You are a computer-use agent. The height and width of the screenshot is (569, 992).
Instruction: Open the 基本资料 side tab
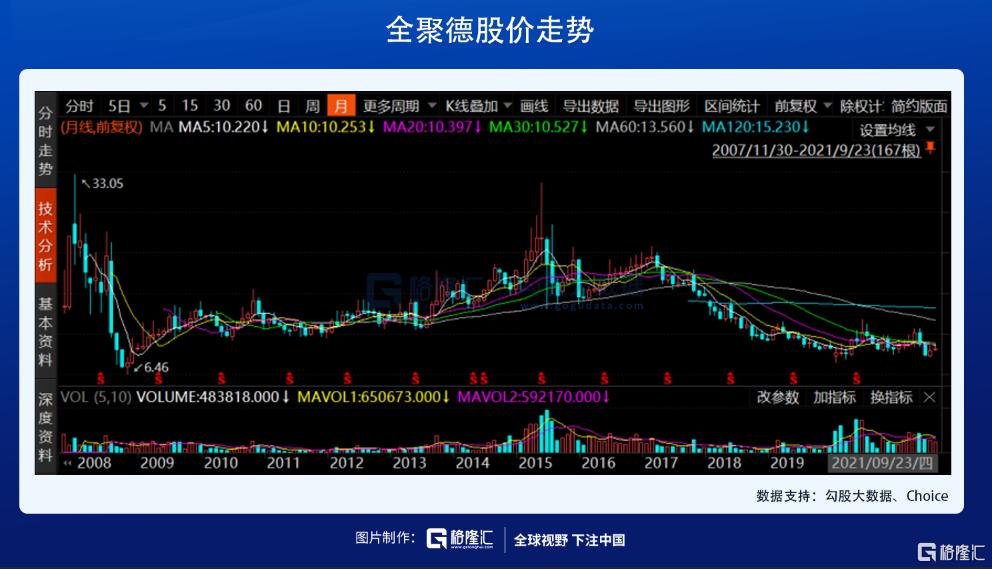[x=46, y=331]
